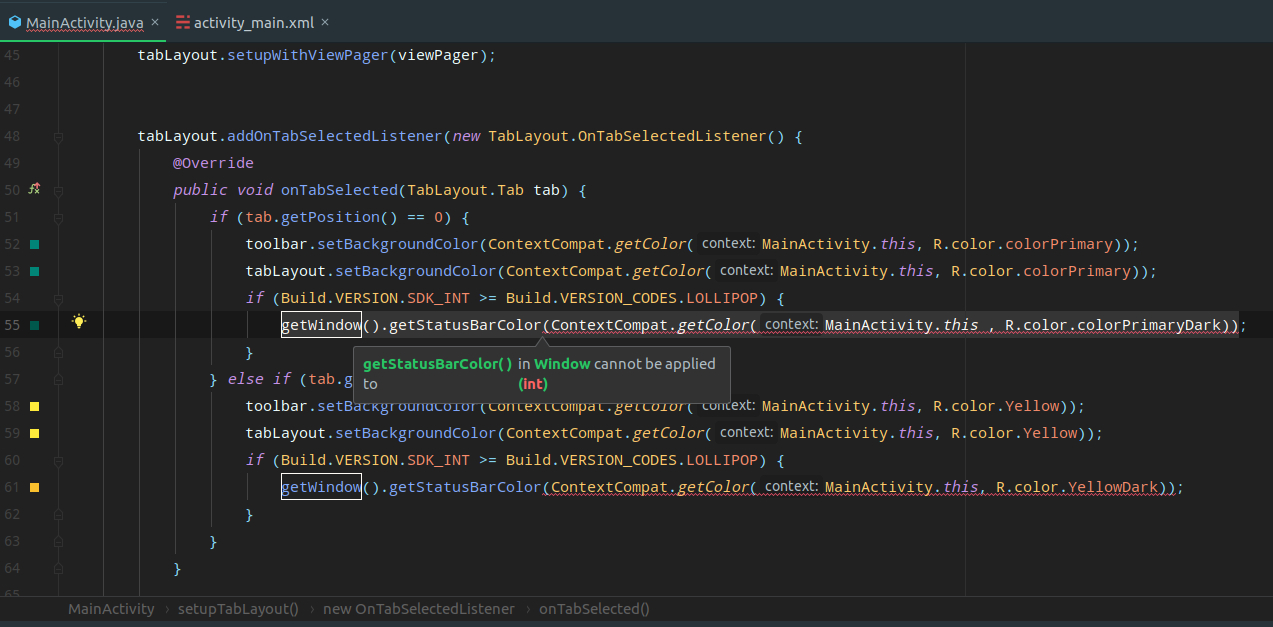Click LOLLIPOP on line 54
The image size is (1273, 627).
coord(722,298)
